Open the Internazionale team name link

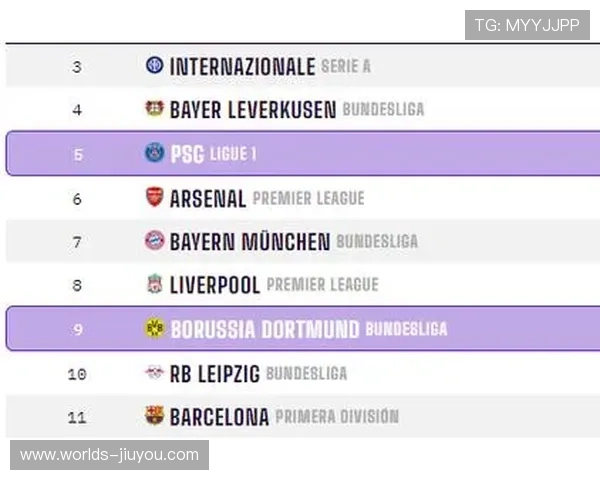pyautogui.click(x=242, y=67)
